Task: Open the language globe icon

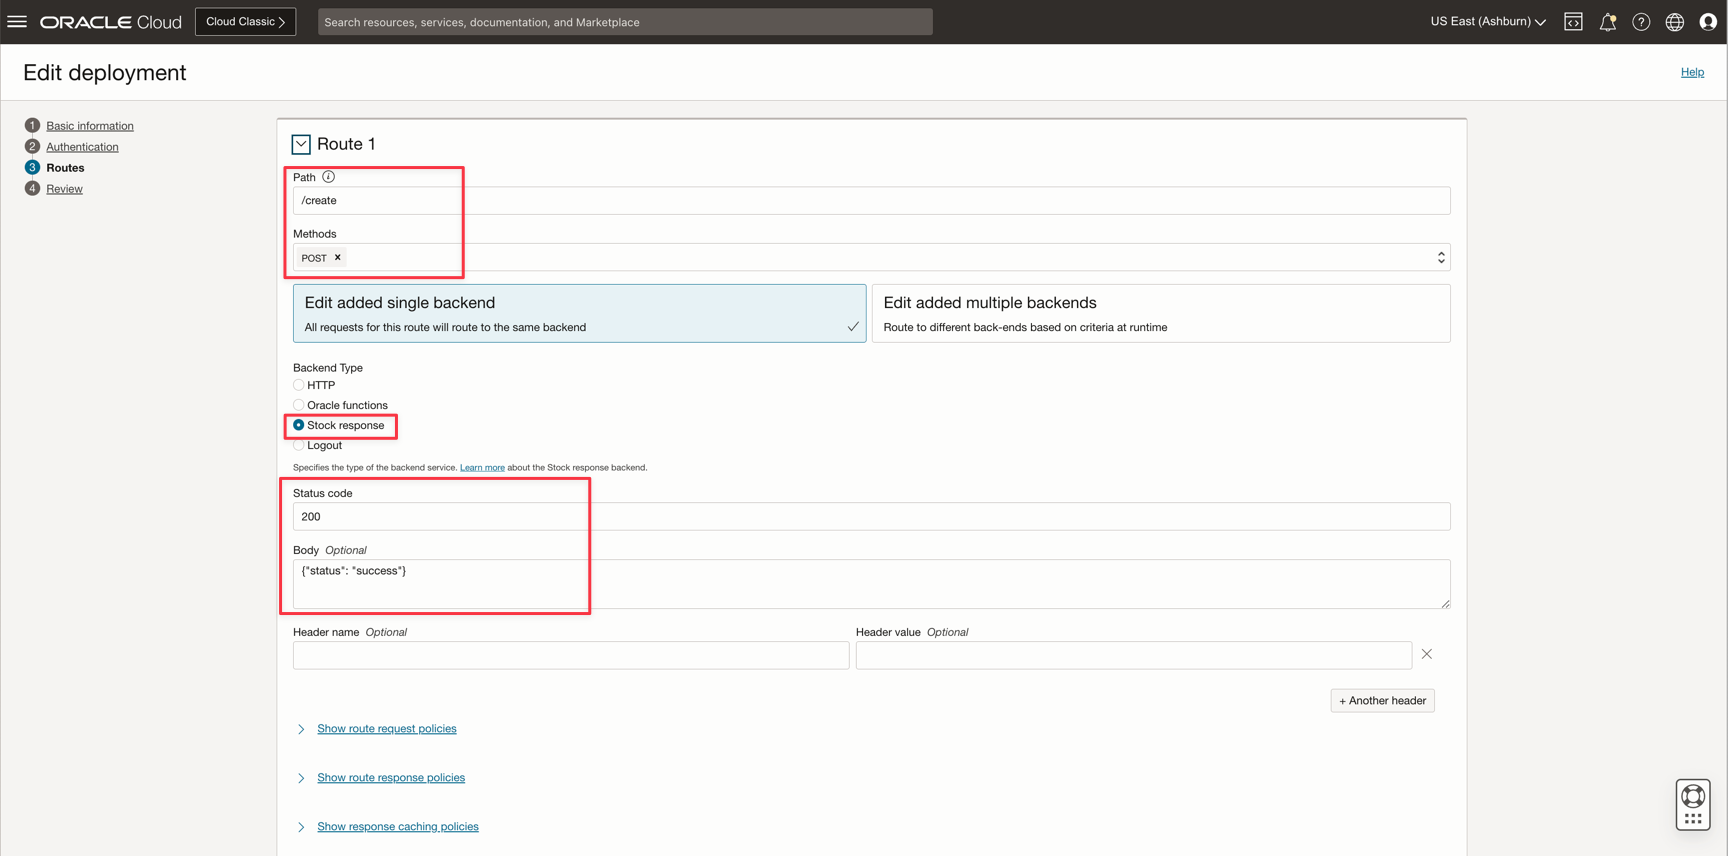Action: (x=1674, y=22)
